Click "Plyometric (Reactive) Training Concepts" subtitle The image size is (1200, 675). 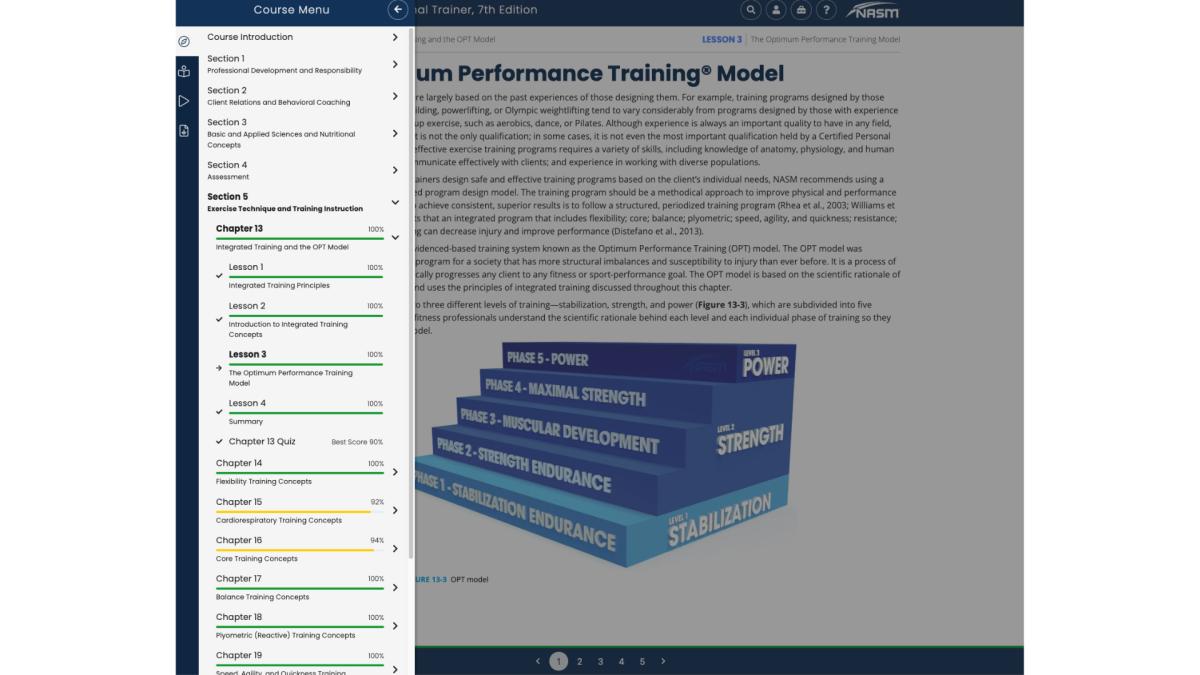(x=285, y=635)
